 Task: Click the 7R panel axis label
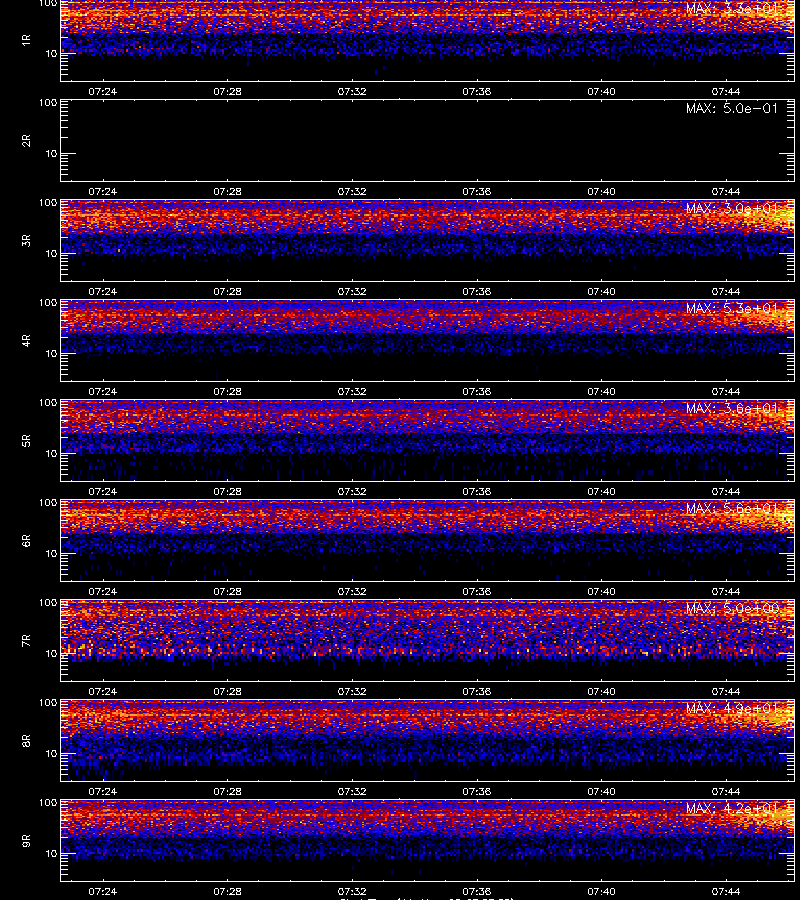click(x=26, y=641)
